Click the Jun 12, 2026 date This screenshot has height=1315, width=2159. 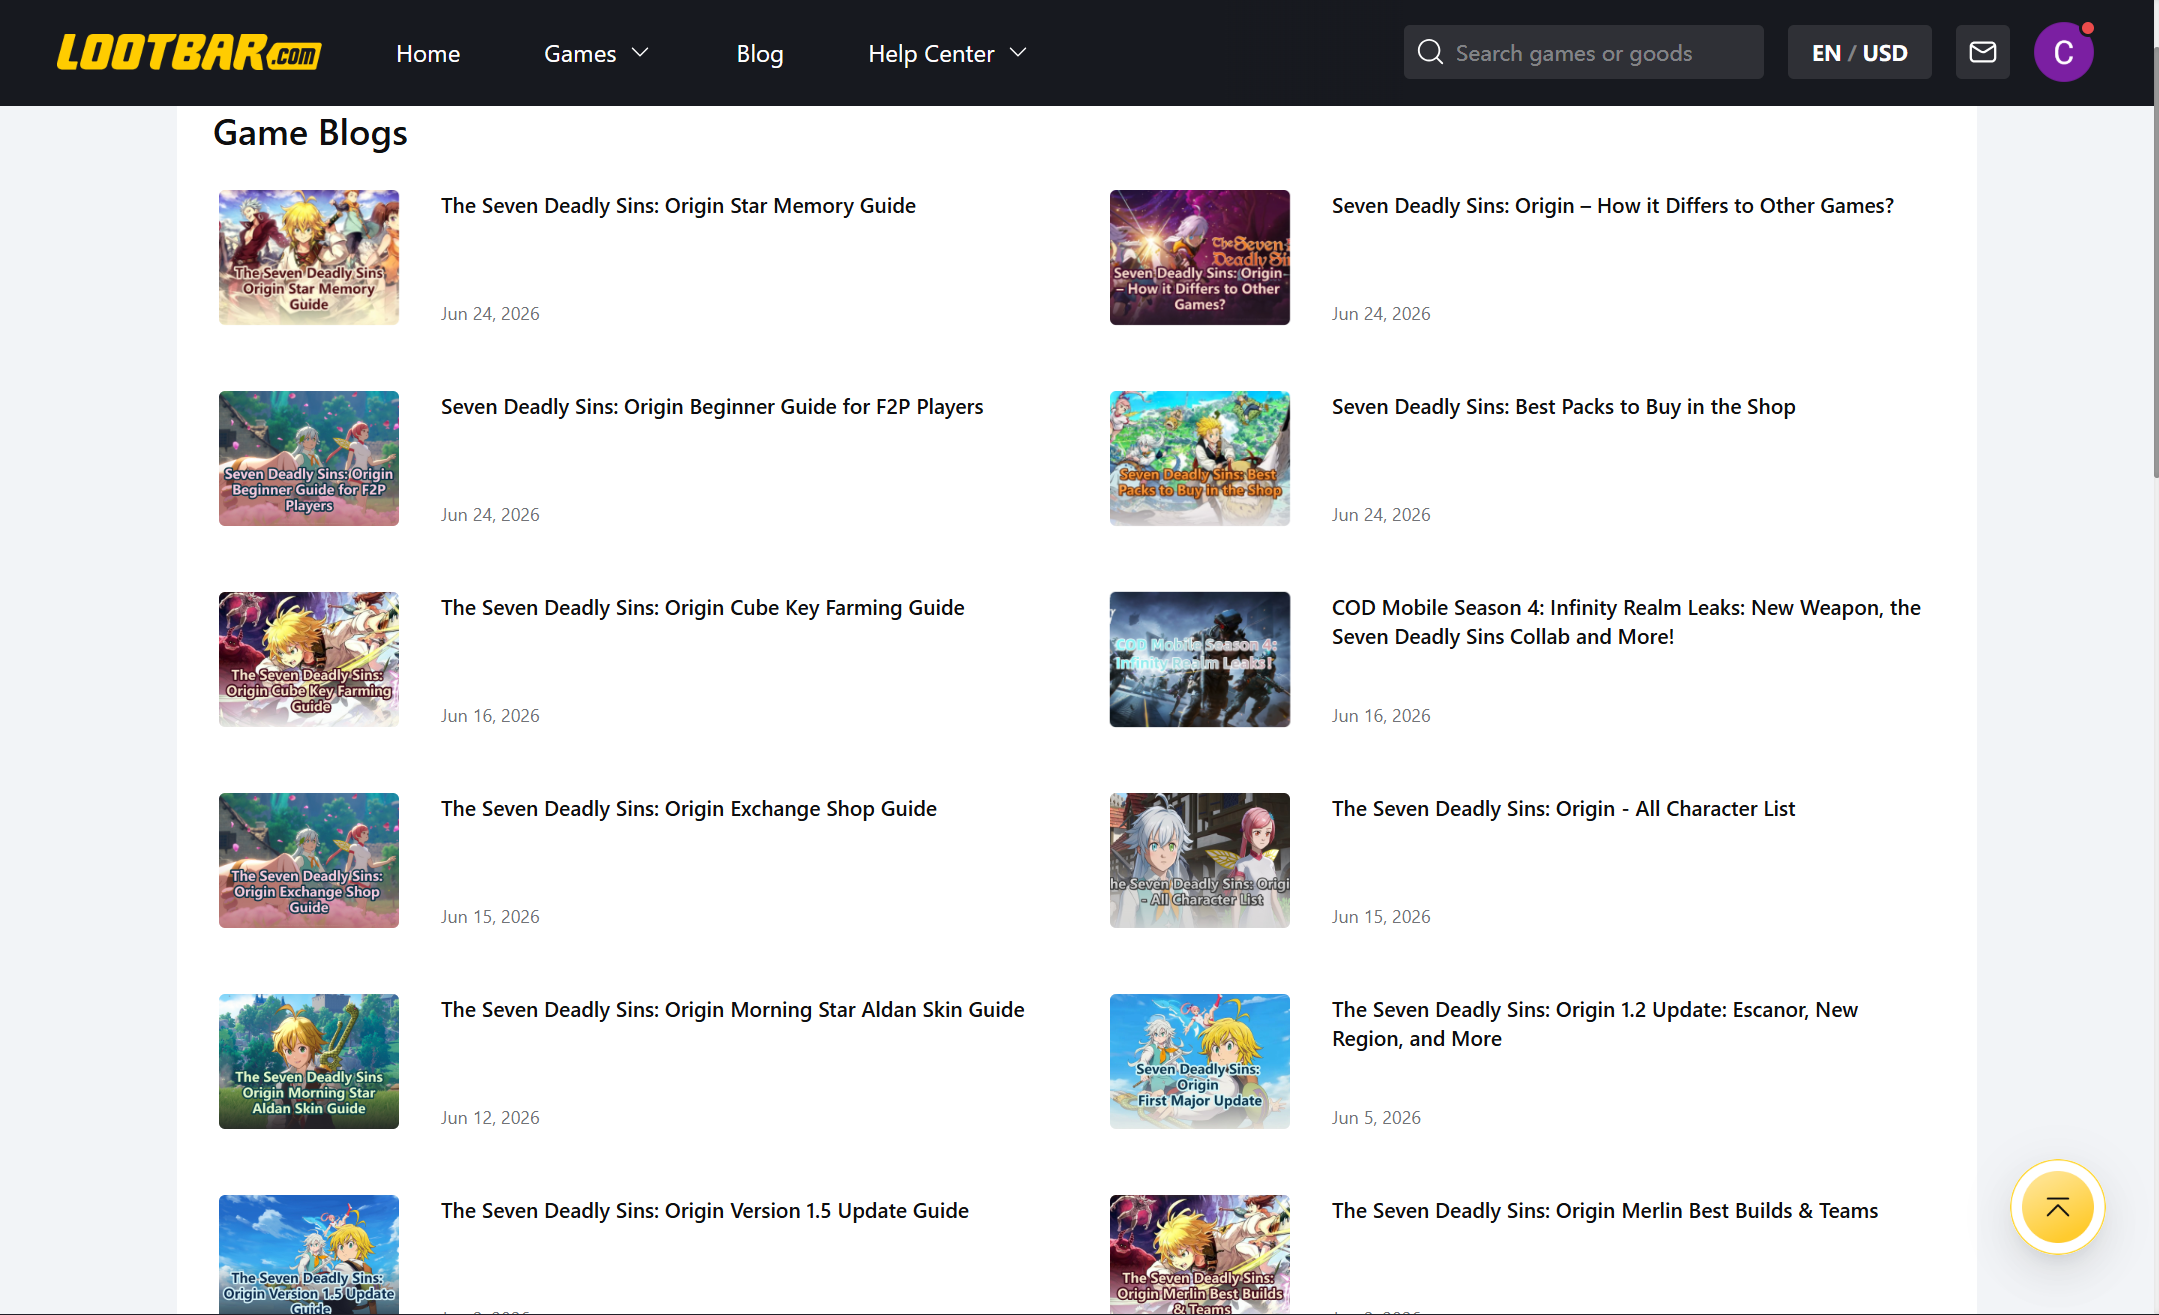[490, 1118]
